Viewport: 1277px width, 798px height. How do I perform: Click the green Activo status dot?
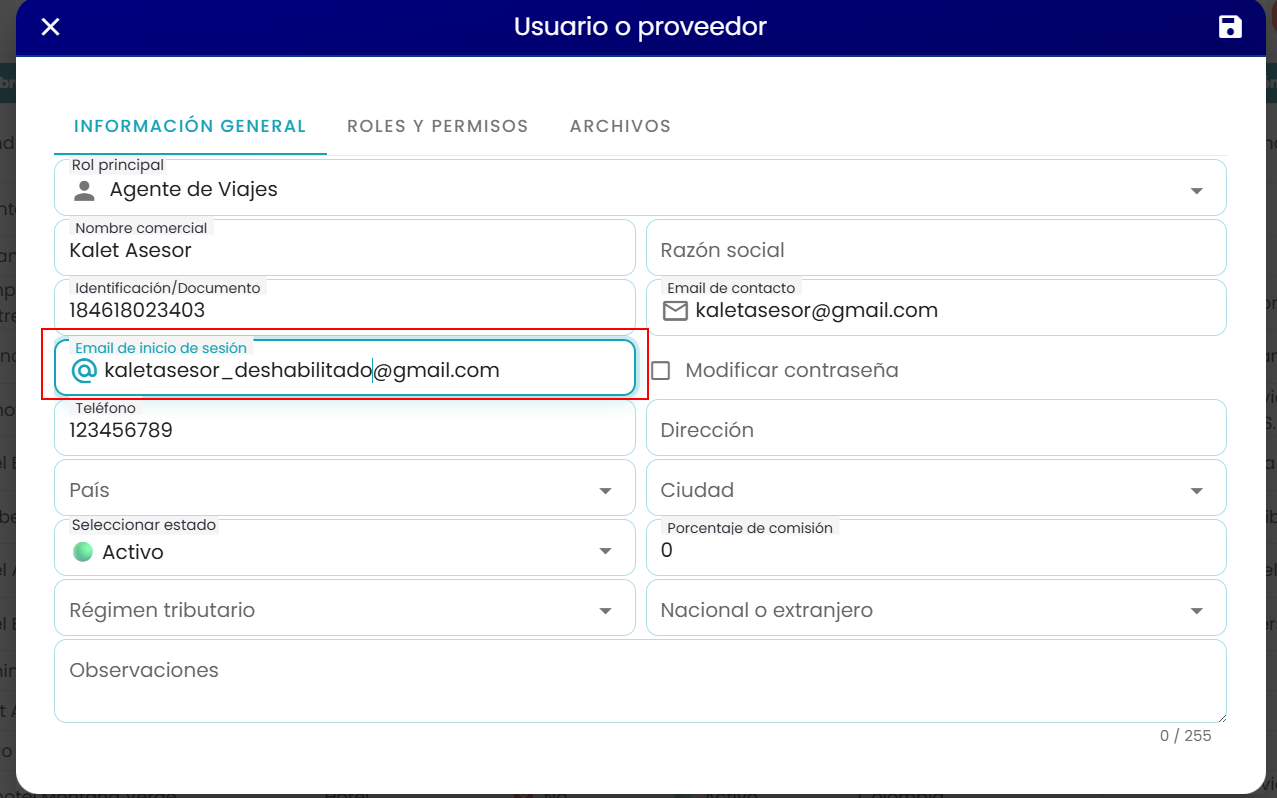coord(83,551)
